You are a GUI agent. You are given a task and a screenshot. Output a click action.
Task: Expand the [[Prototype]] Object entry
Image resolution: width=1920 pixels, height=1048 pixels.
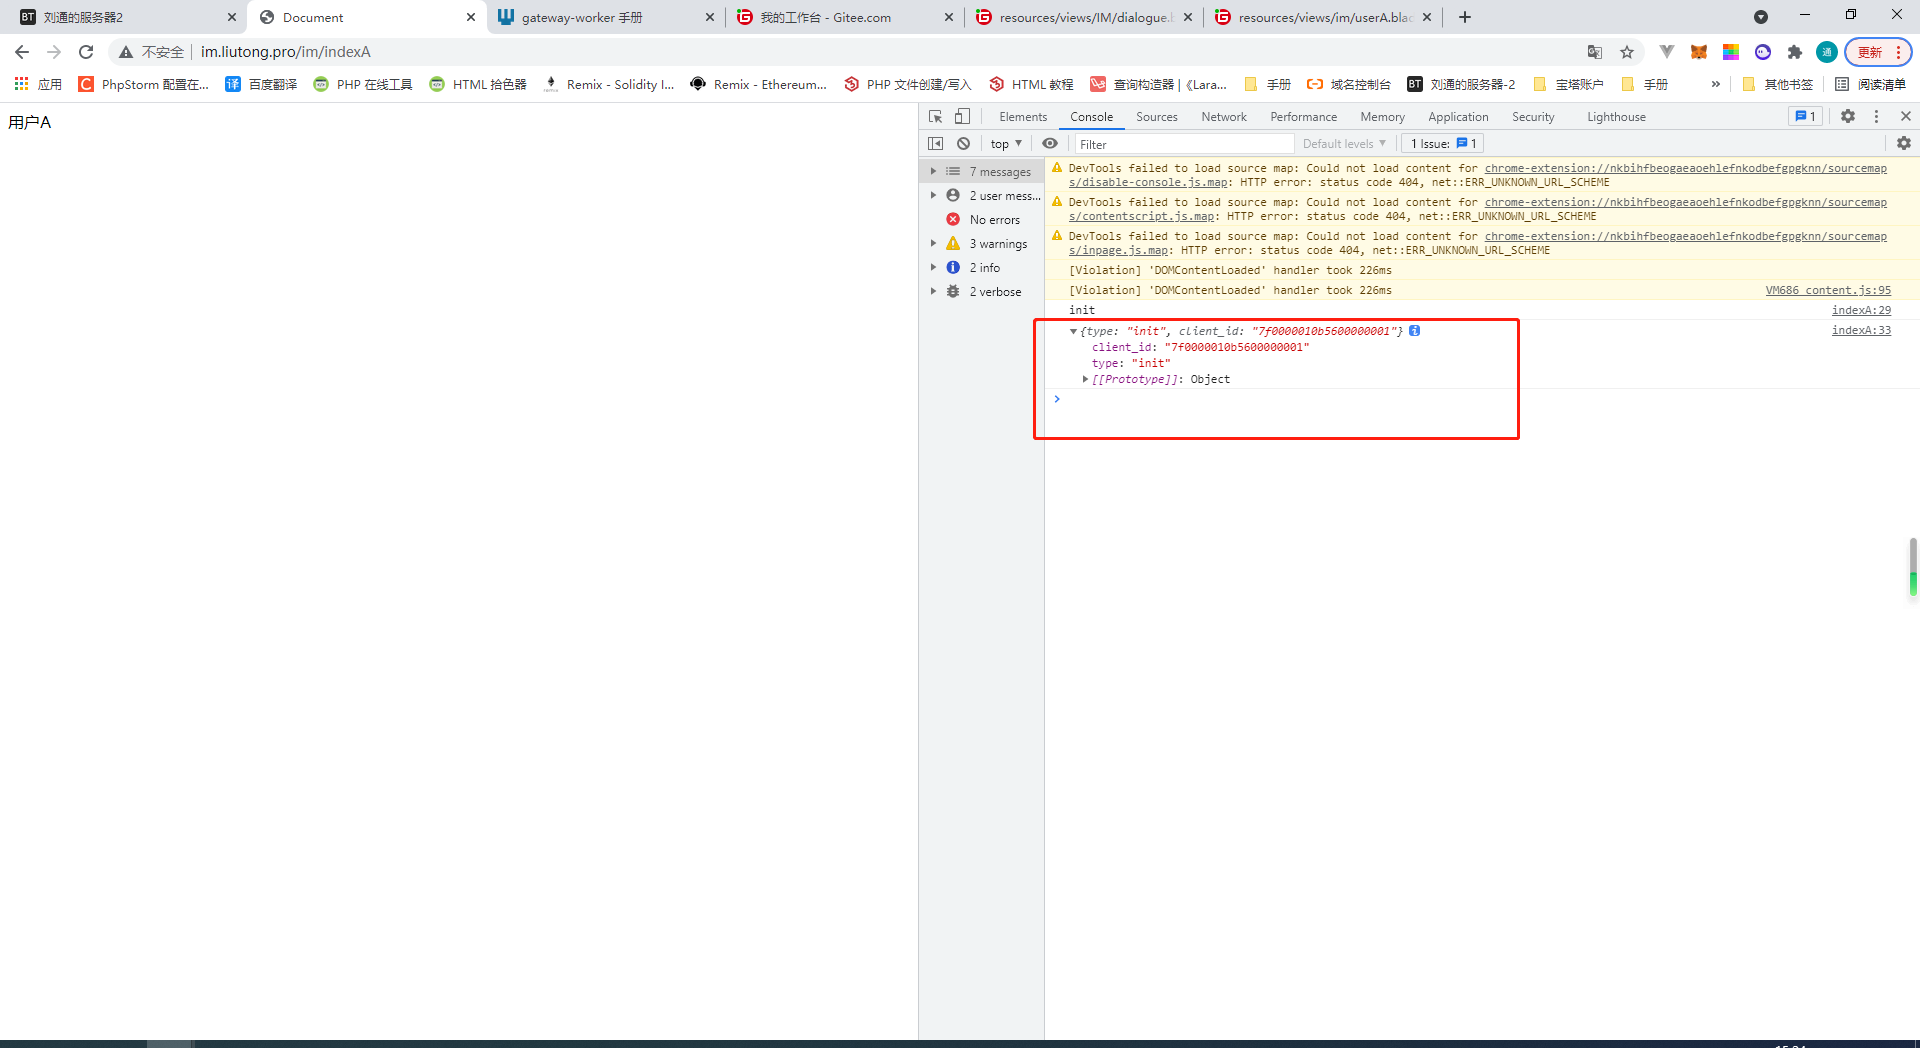pos(1085,379)
